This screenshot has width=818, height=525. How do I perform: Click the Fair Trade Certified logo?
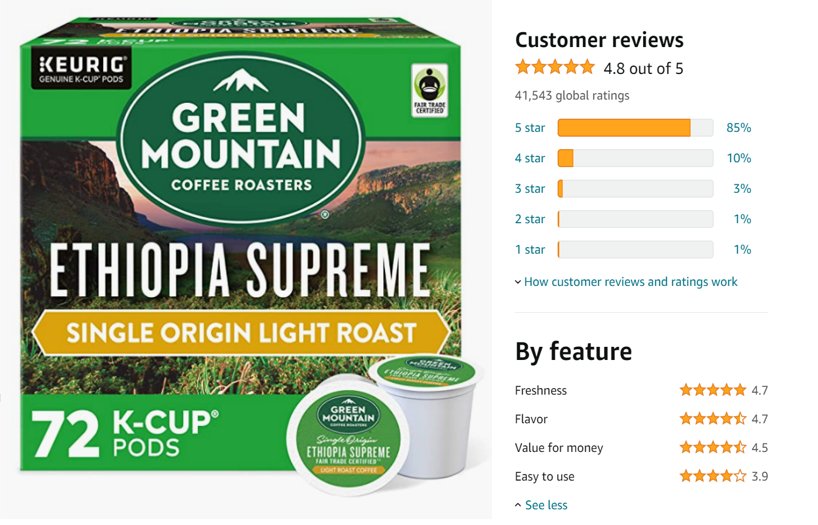[429, 90]
